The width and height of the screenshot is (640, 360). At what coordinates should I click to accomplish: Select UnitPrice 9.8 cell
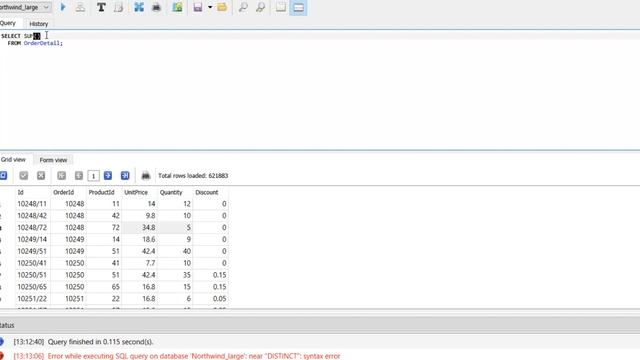pyautogui.click(x=139, y=216)
